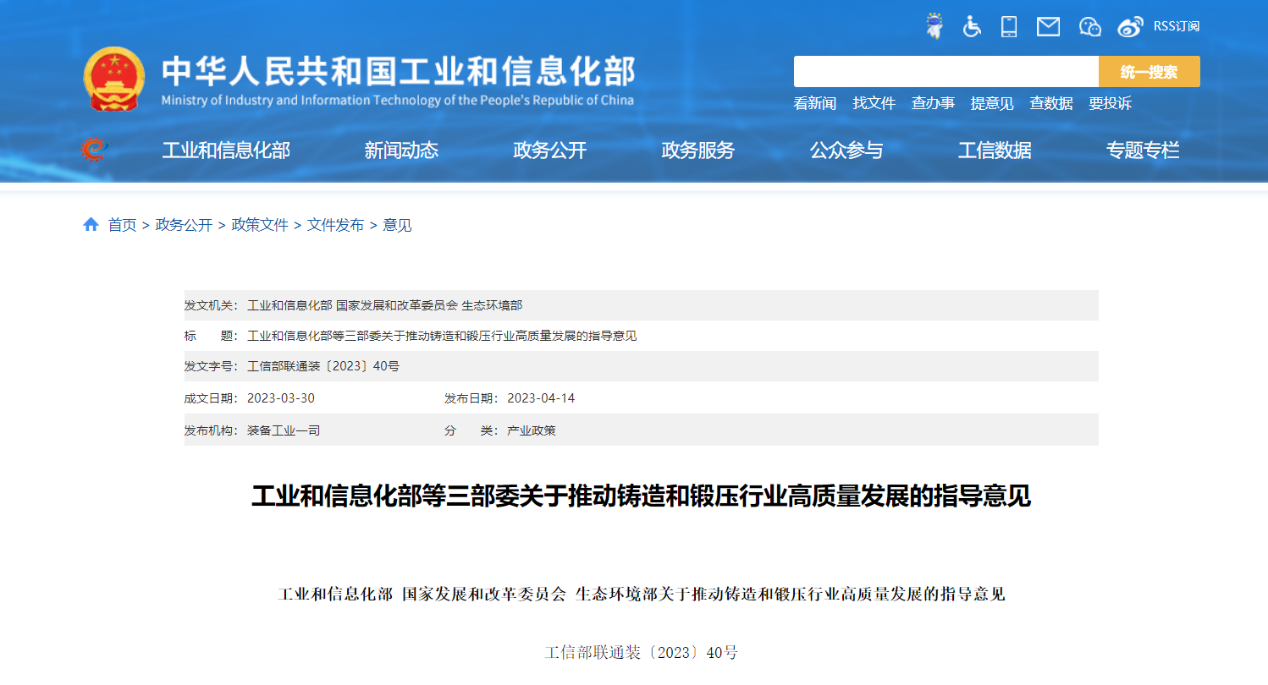Go to 文件发布 in breadcrumb

pyautogui.click(x=336, y=225)
